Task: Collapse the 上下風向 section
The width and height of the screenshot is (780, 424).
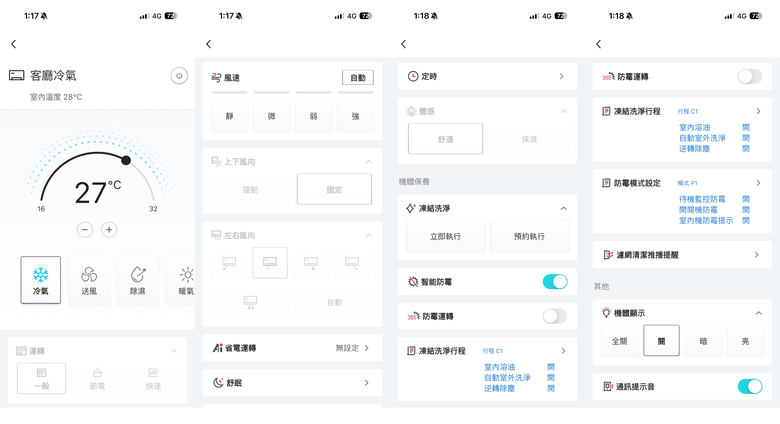Action: [369, 161]
